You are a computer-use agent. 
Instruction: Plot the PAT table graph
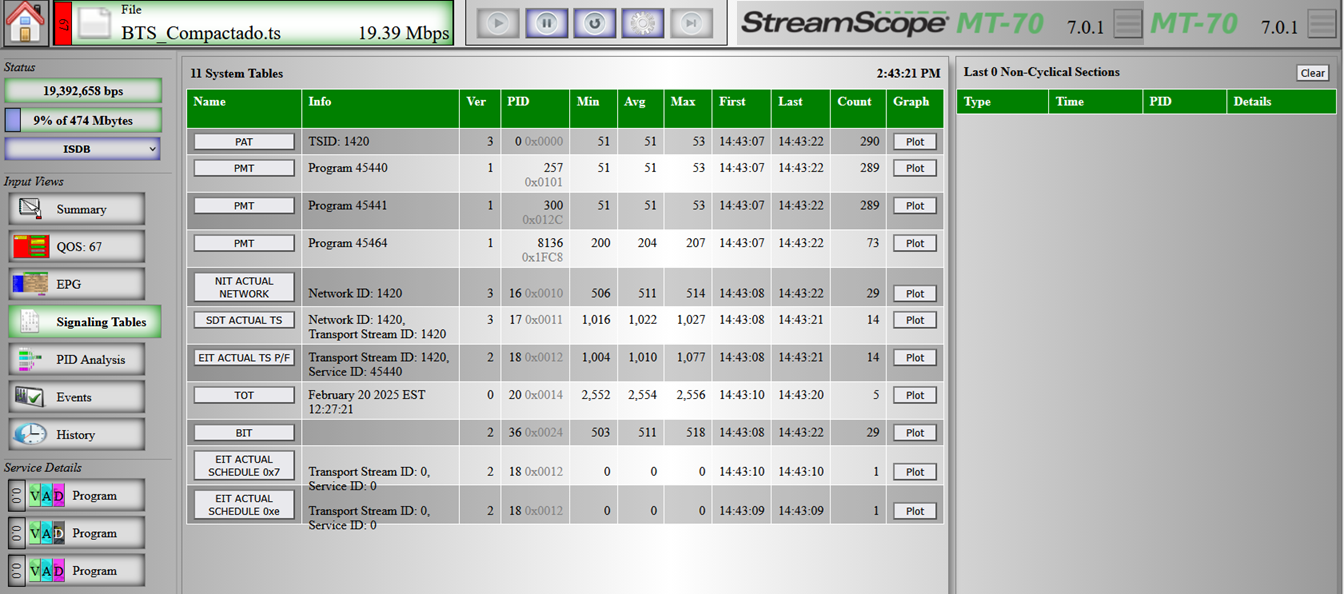pos(913,140)
